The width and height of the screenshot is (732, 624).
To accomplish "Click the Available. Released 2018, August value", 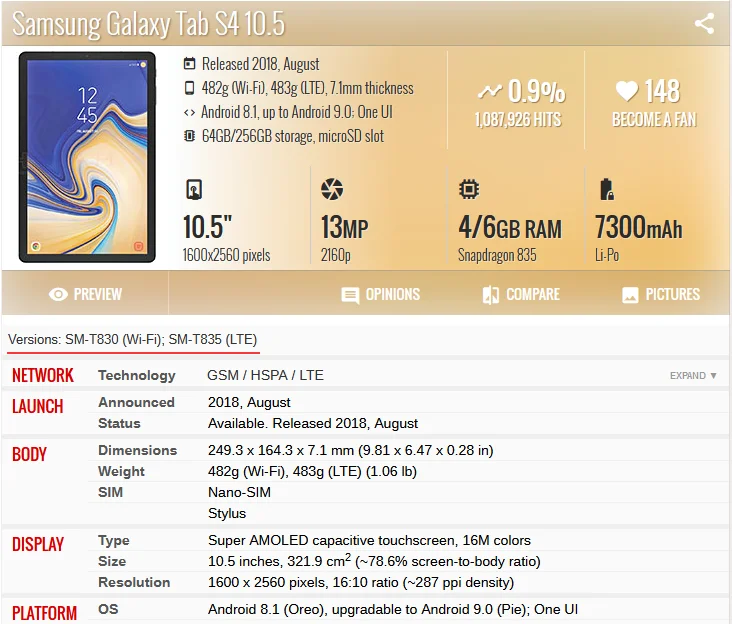I will click(313, 423).
